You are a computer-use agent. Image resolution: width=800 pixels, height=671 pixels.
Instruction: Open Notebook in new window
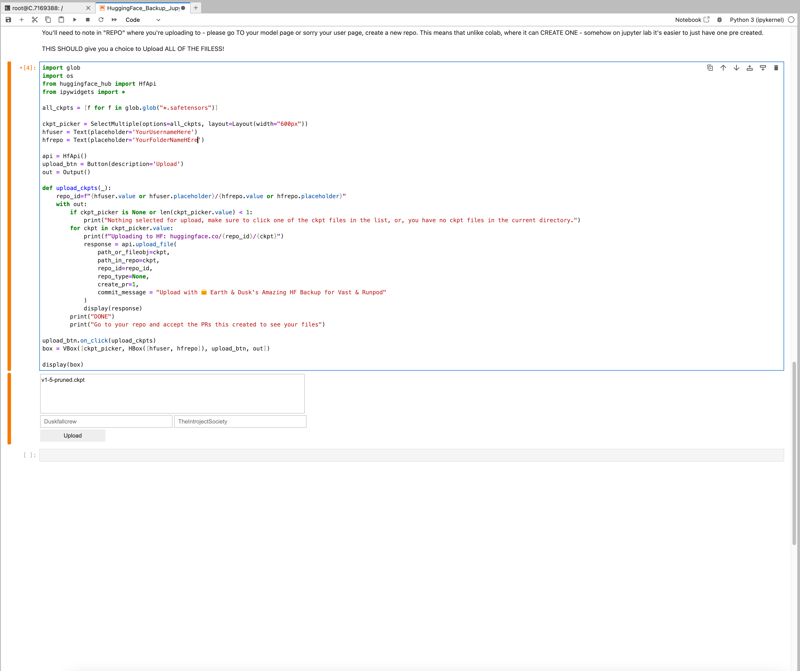click(x=692, y=20)
